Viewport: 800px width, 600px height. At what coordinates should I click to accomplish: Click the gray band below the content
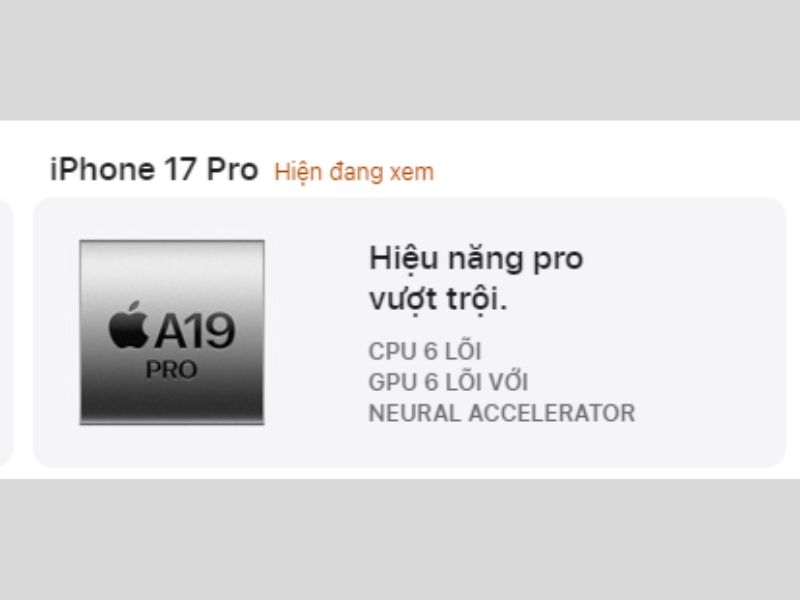coord(400,539)
